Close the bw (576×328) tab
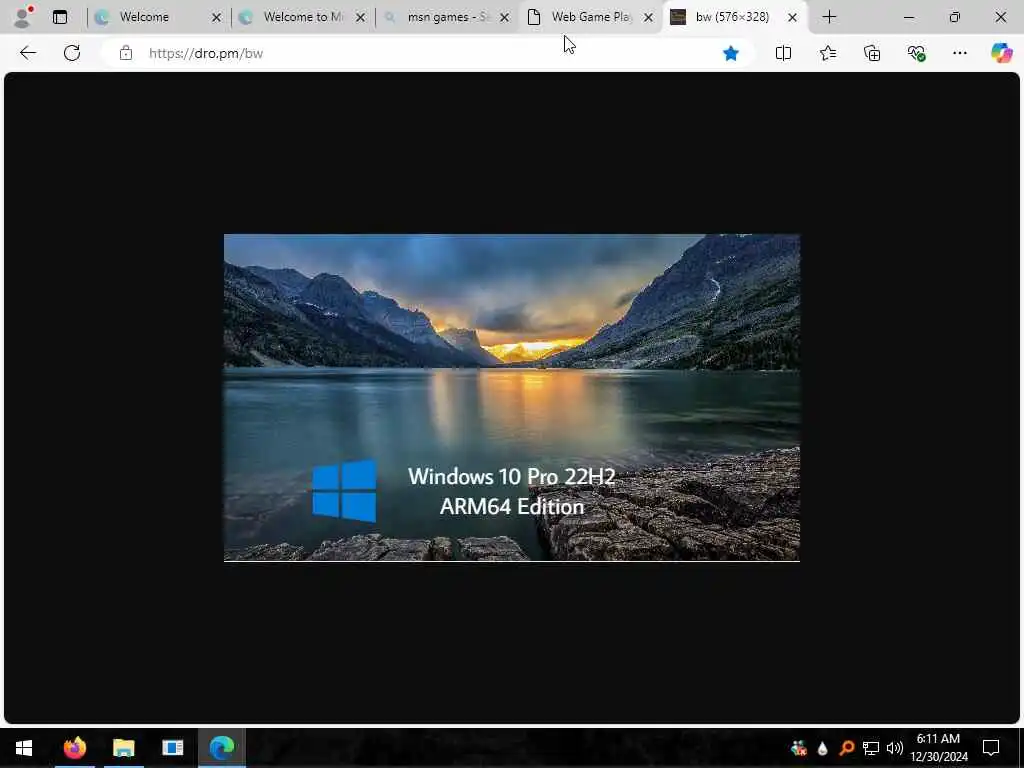This screenshot has height=768, width=1024. pyautogui.click(x=792, y=18)
